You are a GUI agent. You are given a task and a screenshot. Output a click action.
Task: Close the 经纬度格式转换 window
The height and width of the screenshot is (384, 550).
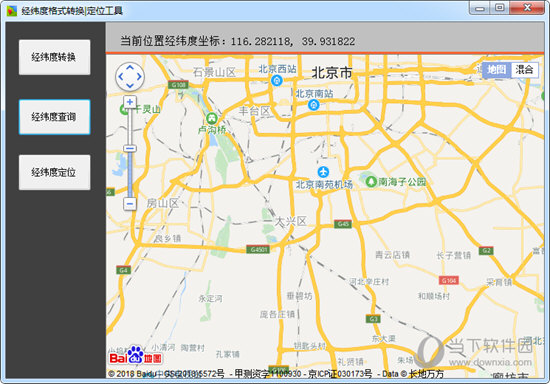tap(527, 8)
